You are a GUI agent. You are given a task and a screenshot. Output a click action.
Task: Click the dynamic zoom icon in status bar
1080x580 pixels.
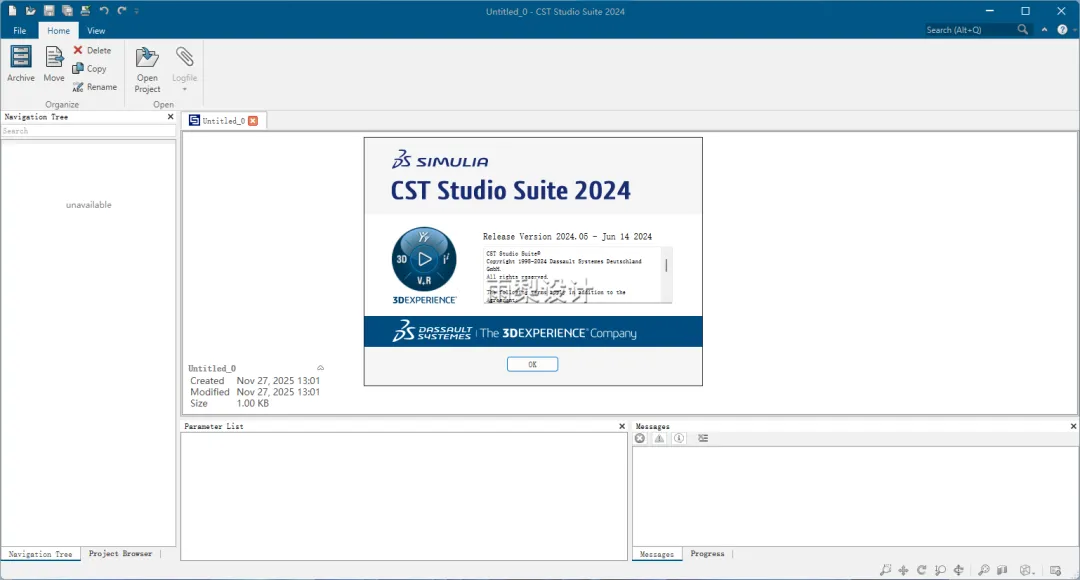[x=939, y=570]
